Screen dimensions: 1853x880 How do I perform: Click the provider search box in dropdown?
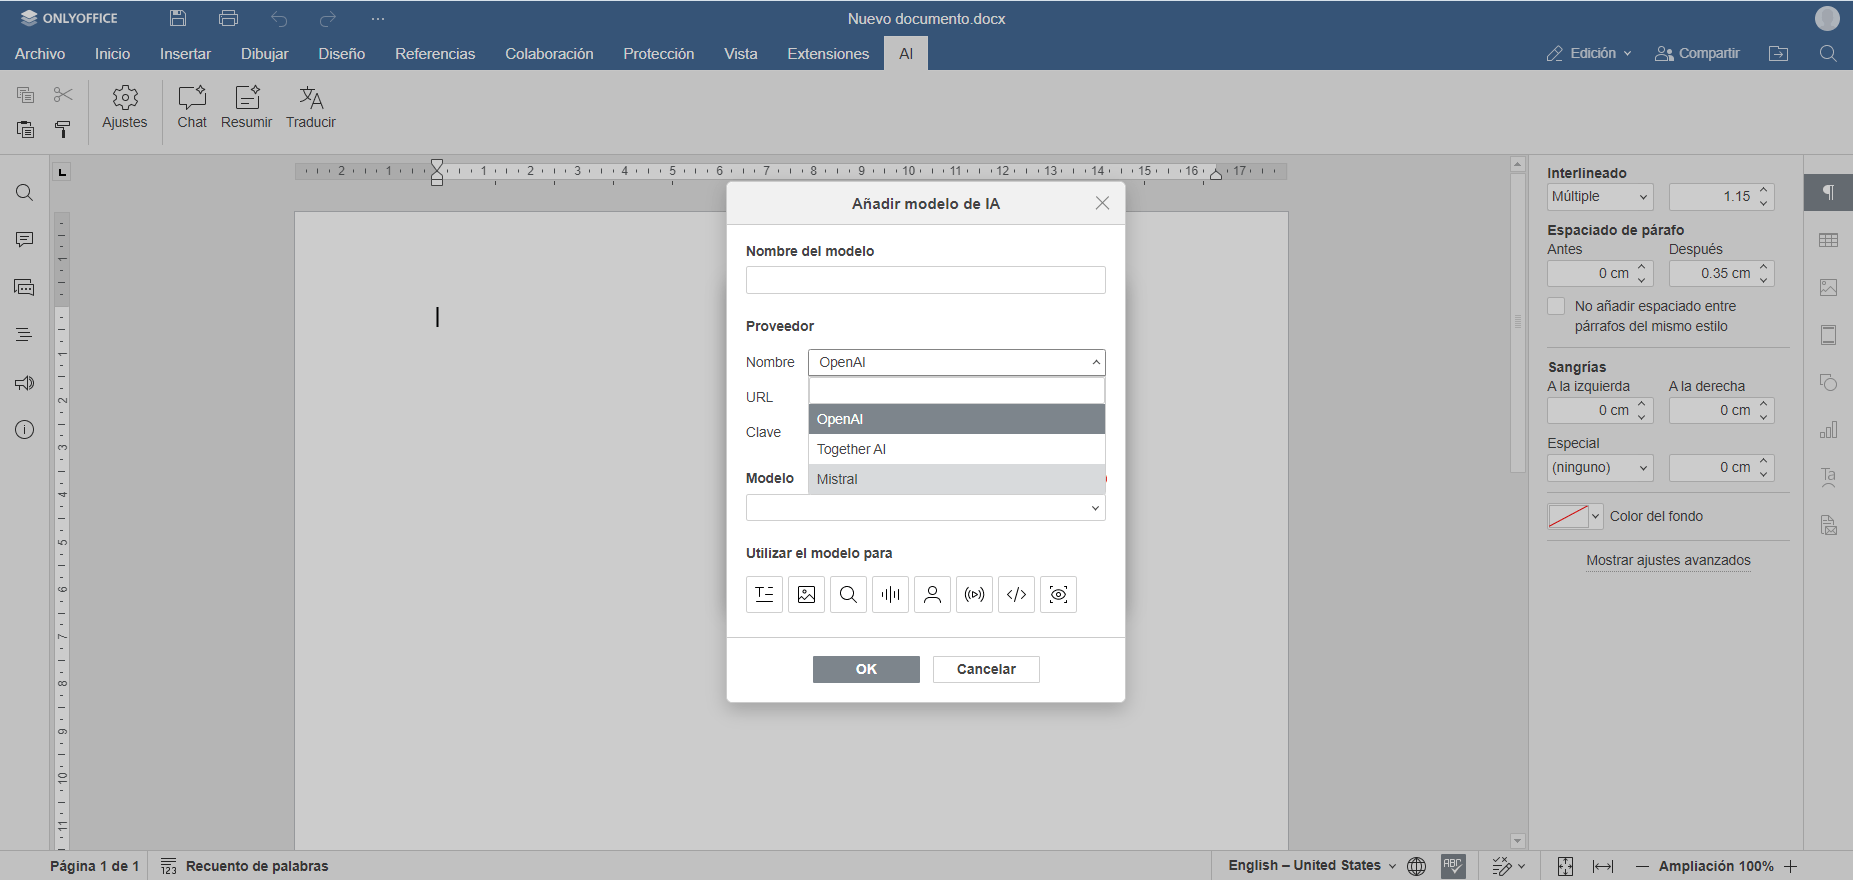[x=957, y=391]
